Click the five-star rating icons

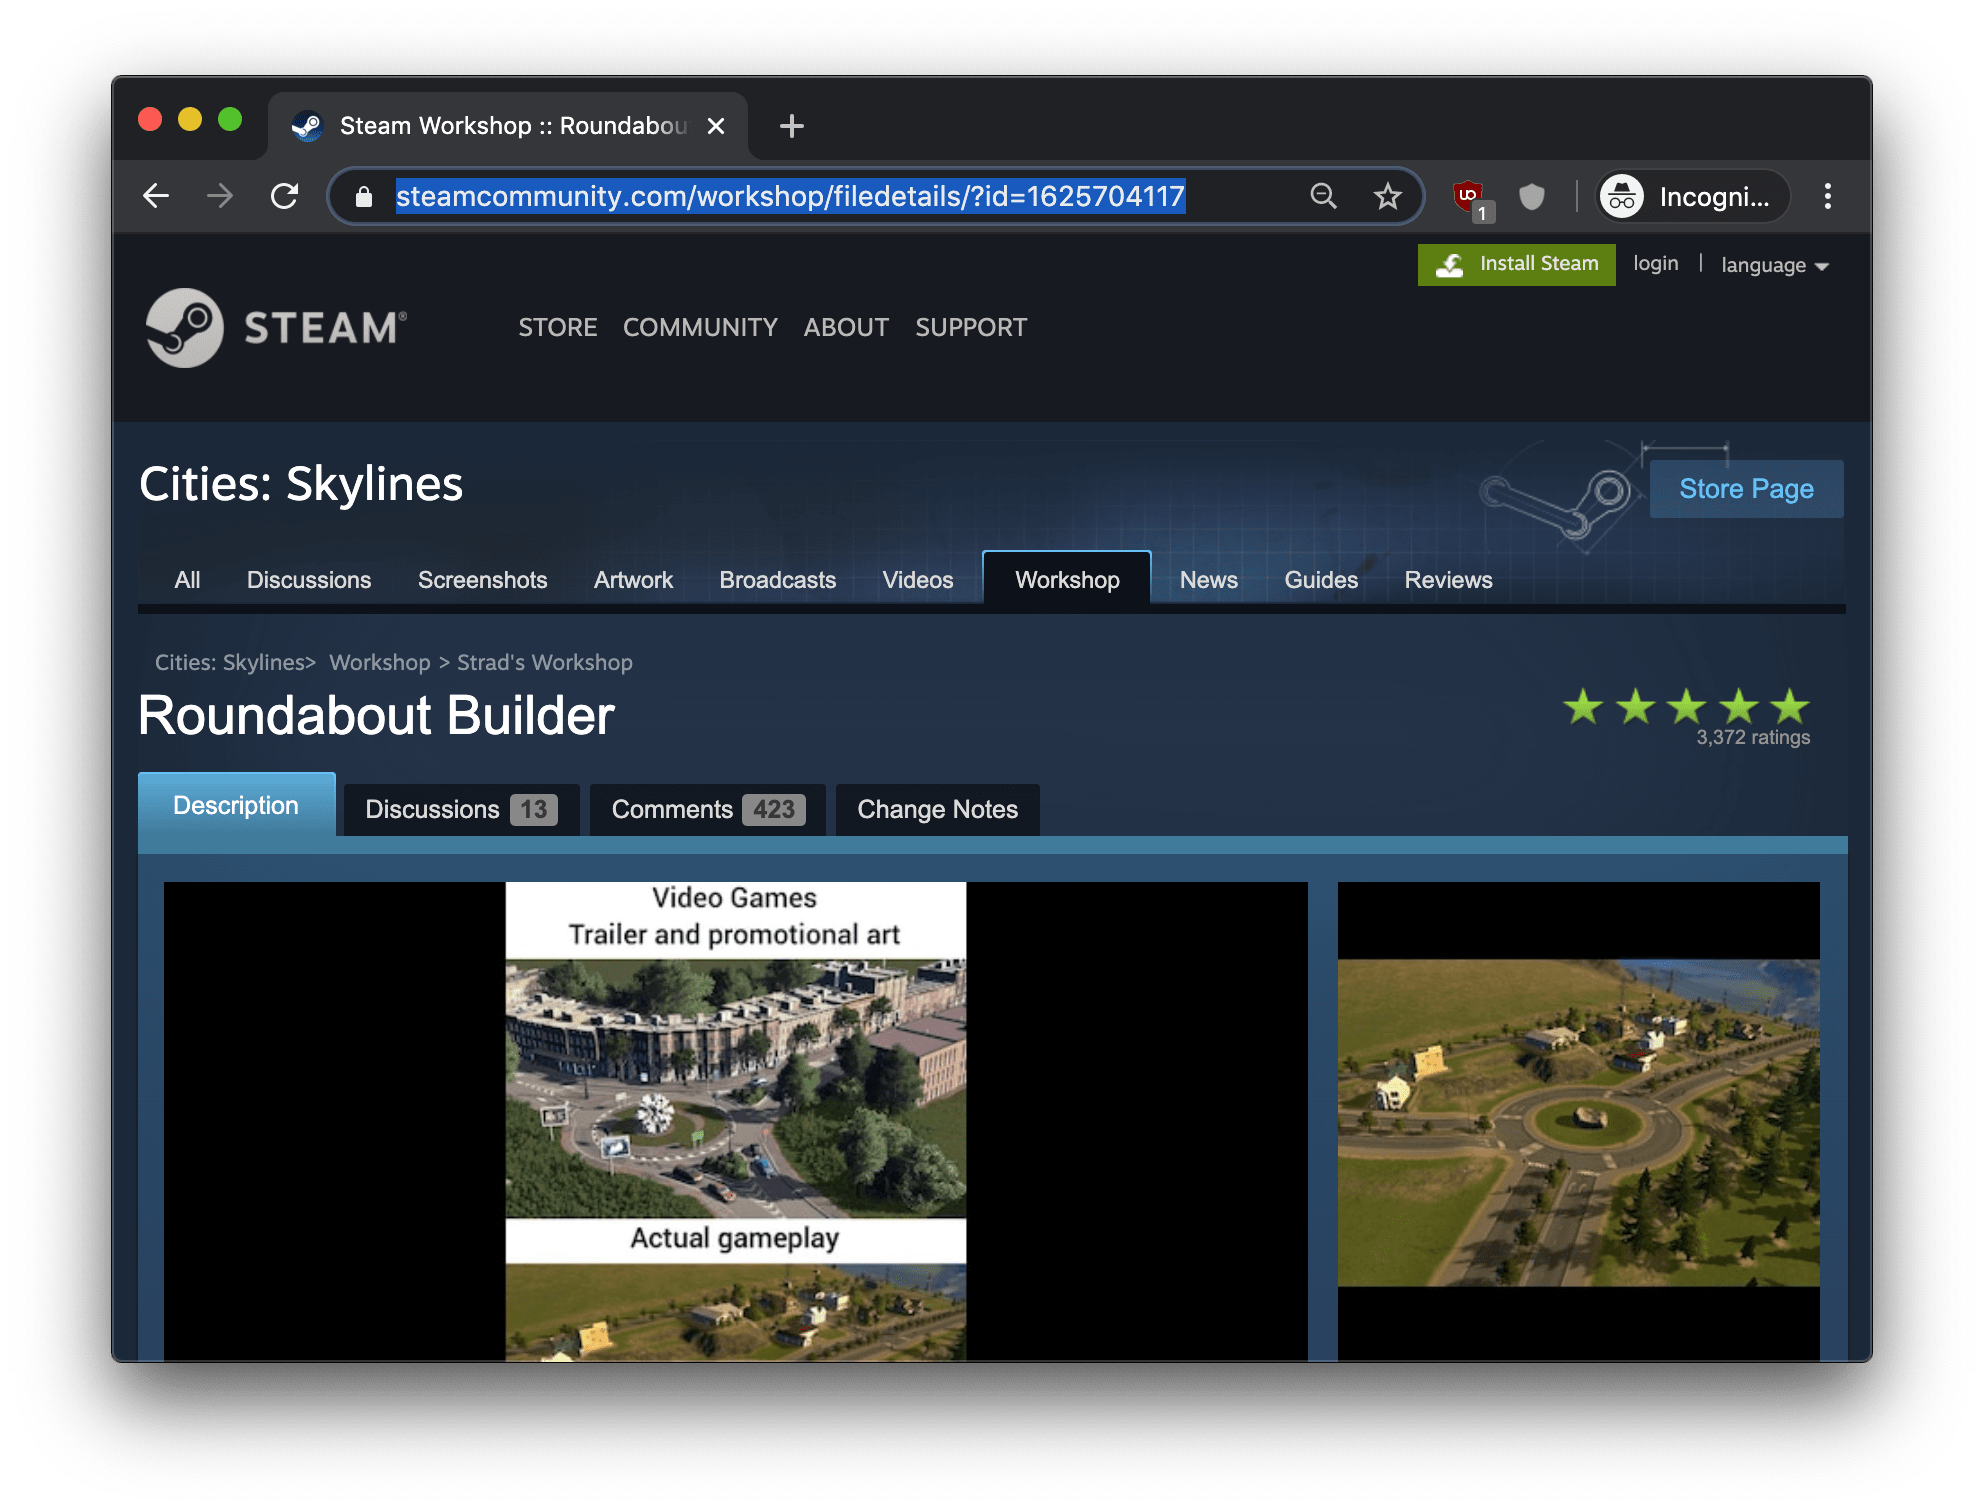(1687, 706)
